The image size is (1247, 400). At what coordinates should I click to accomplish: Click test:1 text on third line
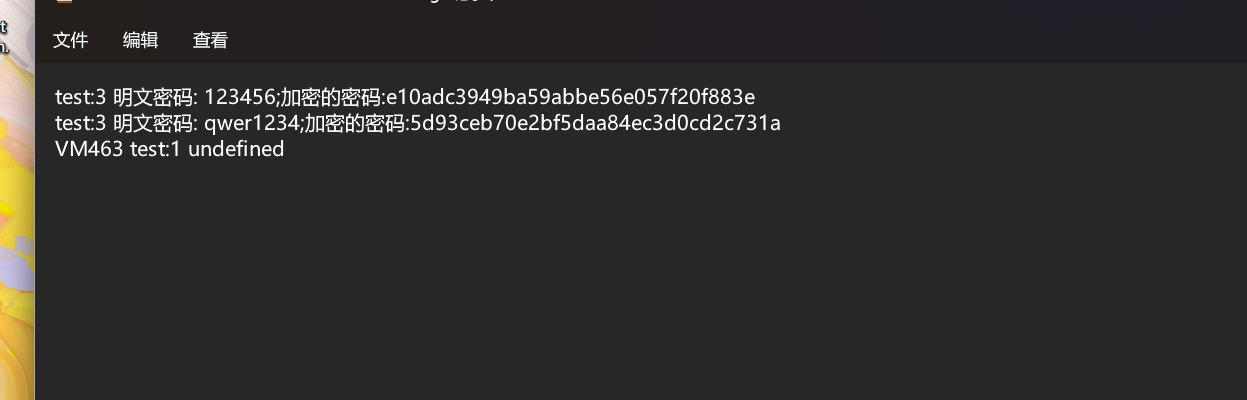(156, 149)
